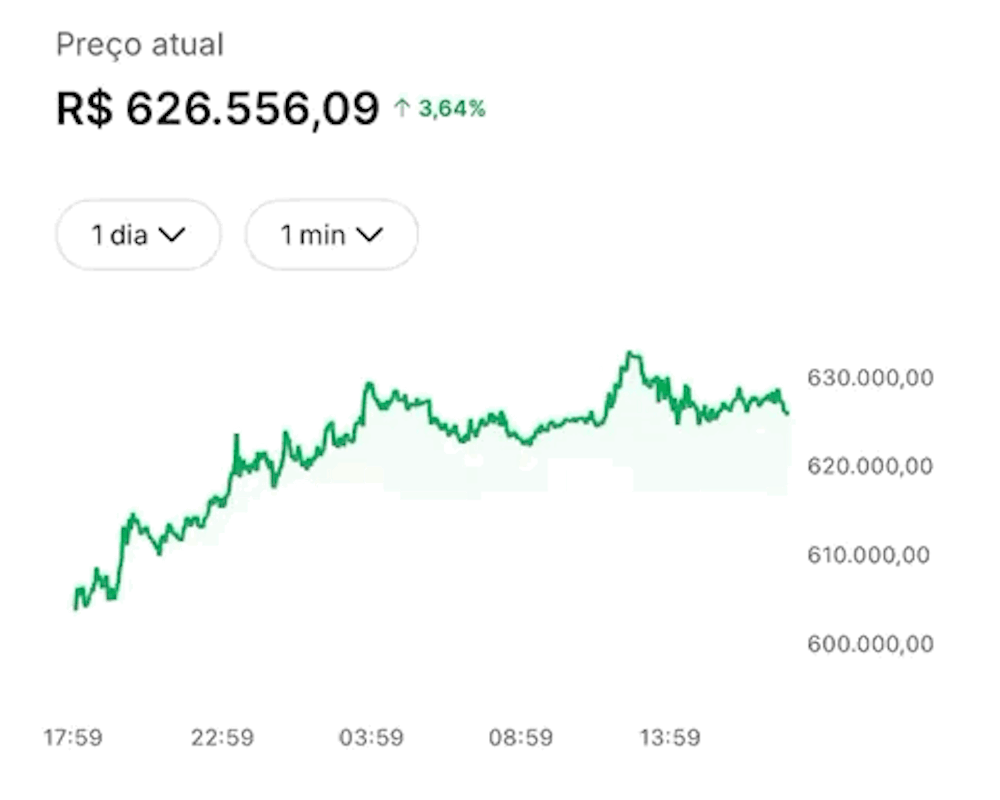The width and height of the screenshot is (1000, 800).
Task: Click the 630.000,00 price axis label
Action: 869,378
